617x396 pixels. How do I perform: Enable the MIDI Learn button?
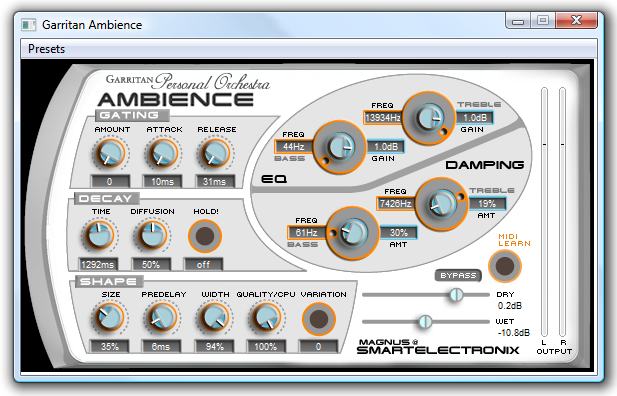505,266
